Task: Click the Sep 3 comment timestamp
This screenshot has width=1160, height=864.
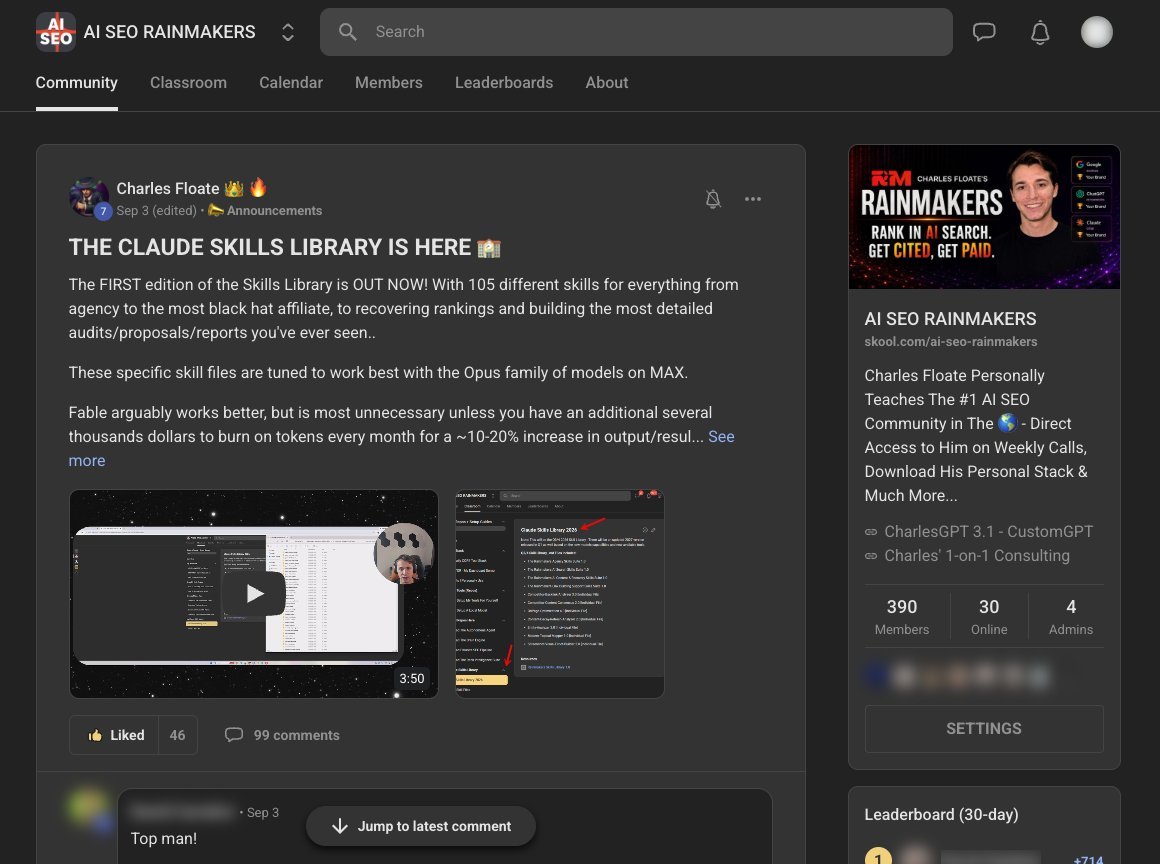Action: [x=263, y=812]
